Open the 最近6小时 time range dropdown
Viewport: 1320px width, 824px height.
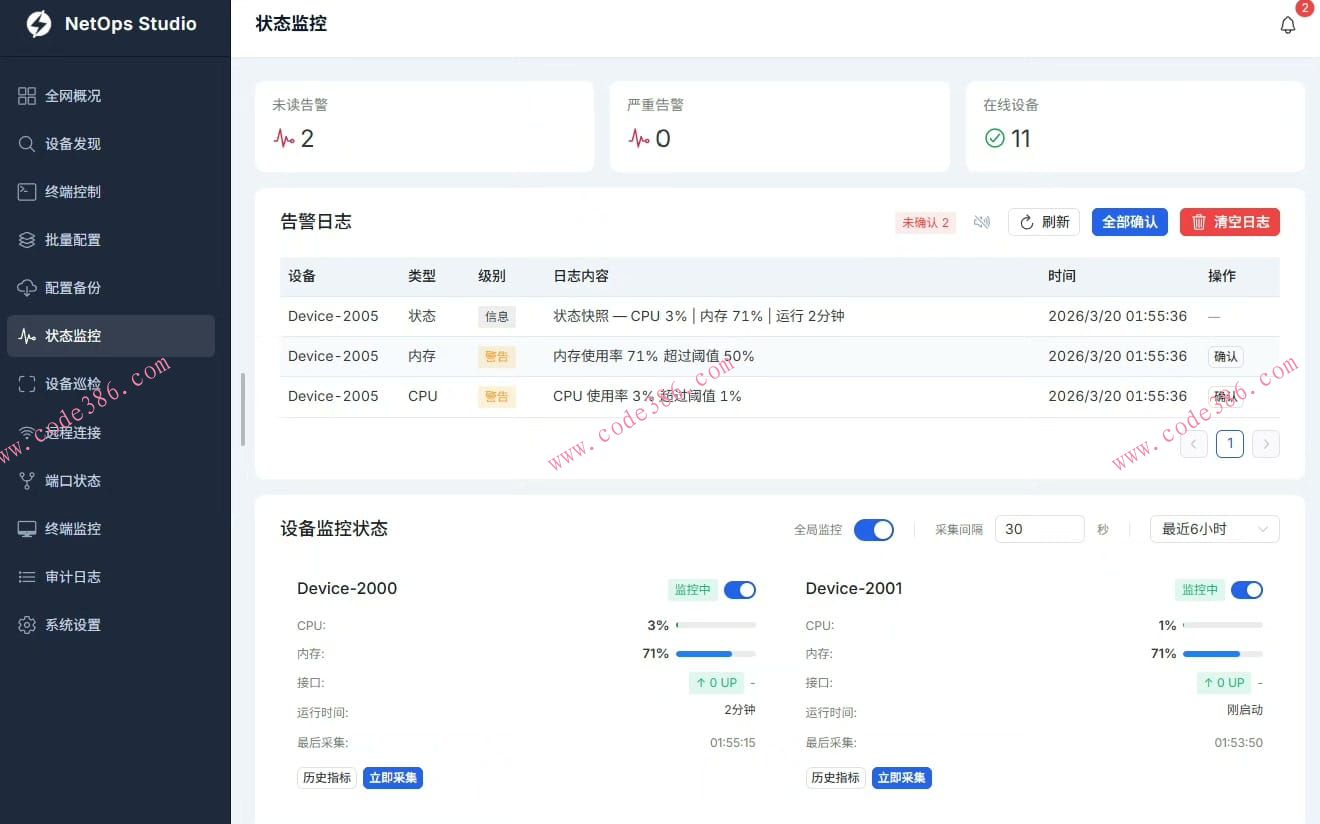[x=1213, y=529]
